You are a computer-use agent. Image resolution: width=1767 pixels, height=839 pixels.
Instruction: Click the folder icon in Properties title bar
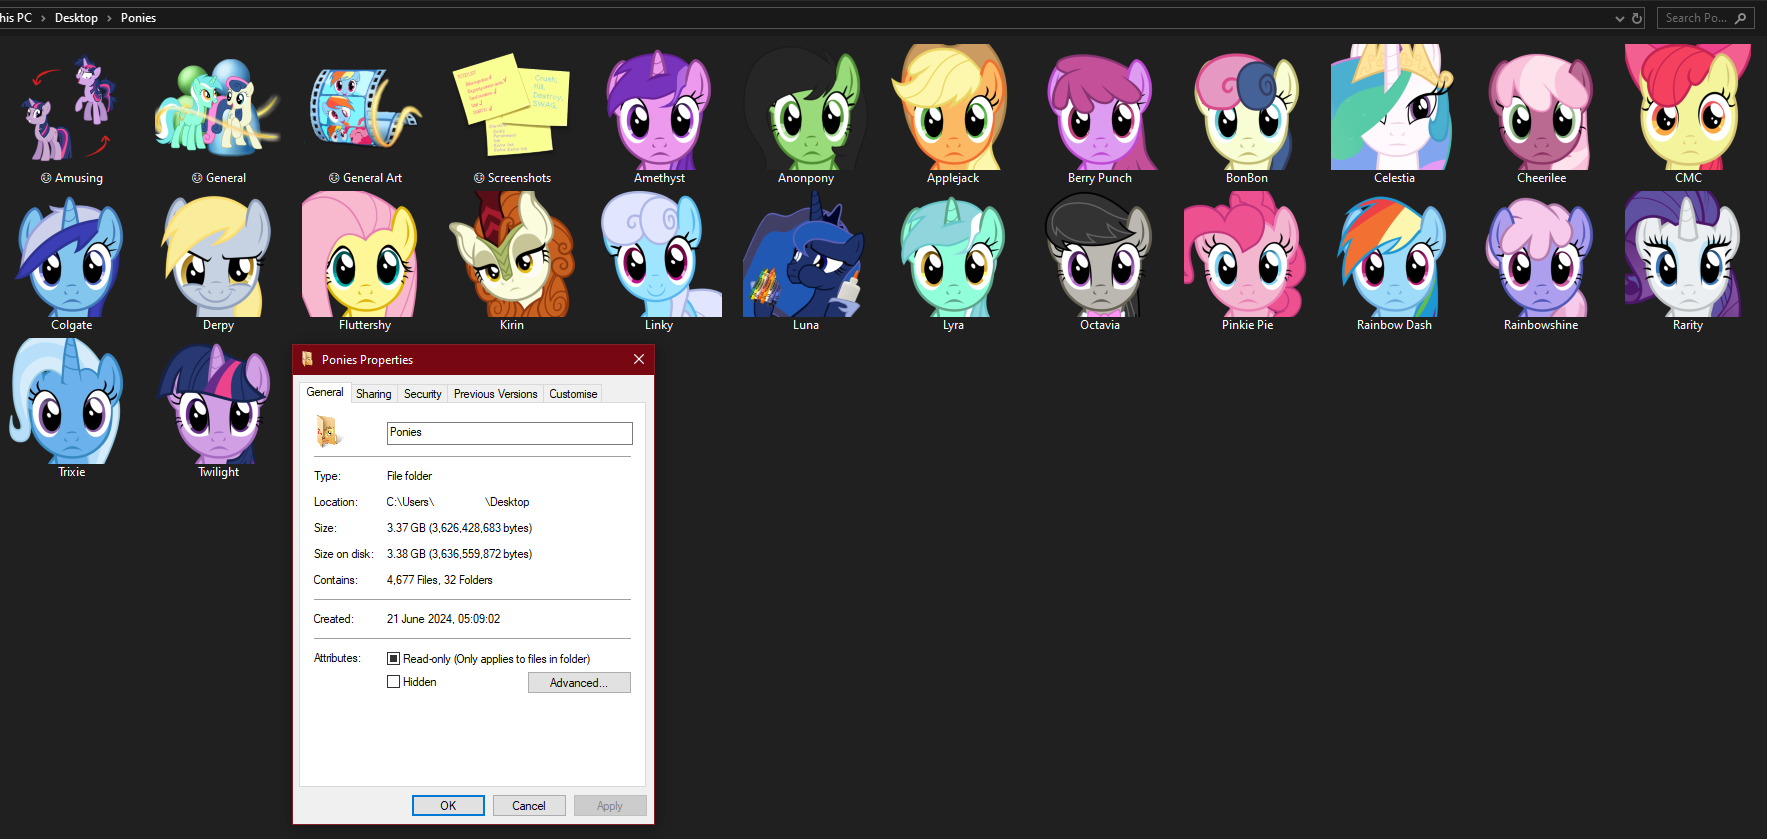308,360
